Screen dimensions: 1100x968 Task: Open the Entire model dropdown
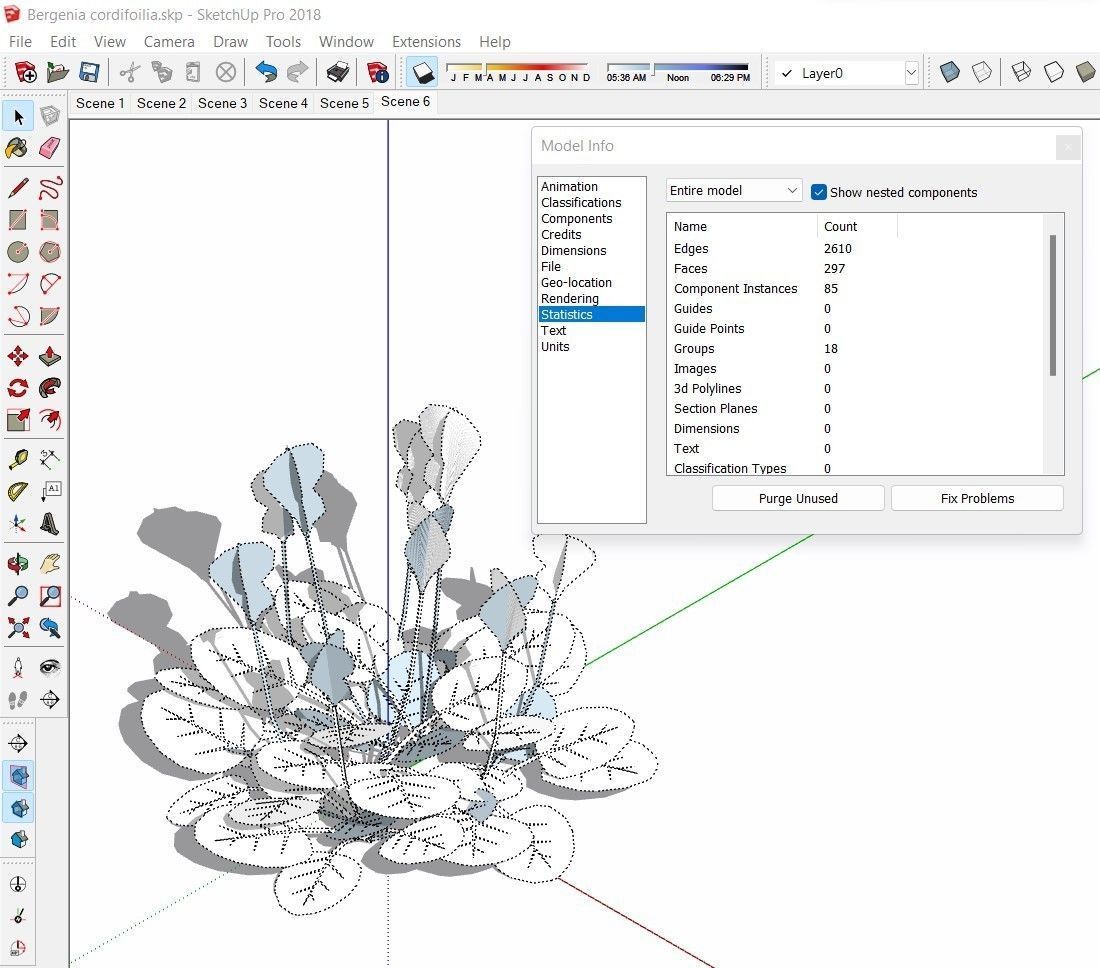(734, 190)
